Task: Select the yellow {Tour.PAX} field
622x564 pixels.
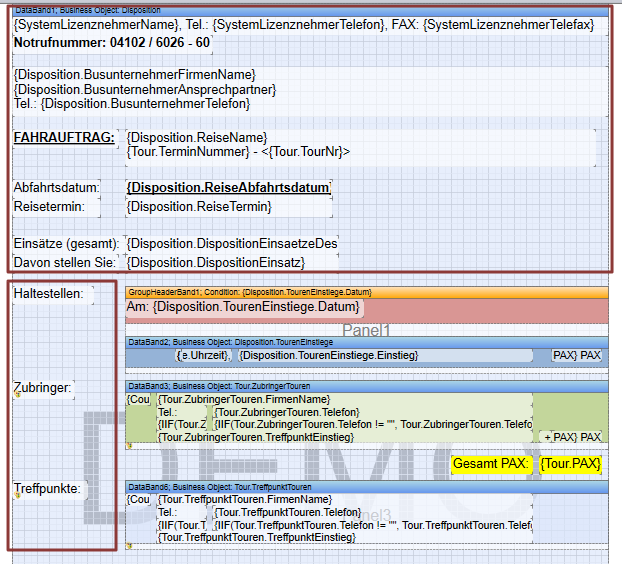Action: (x=571, y=464)
